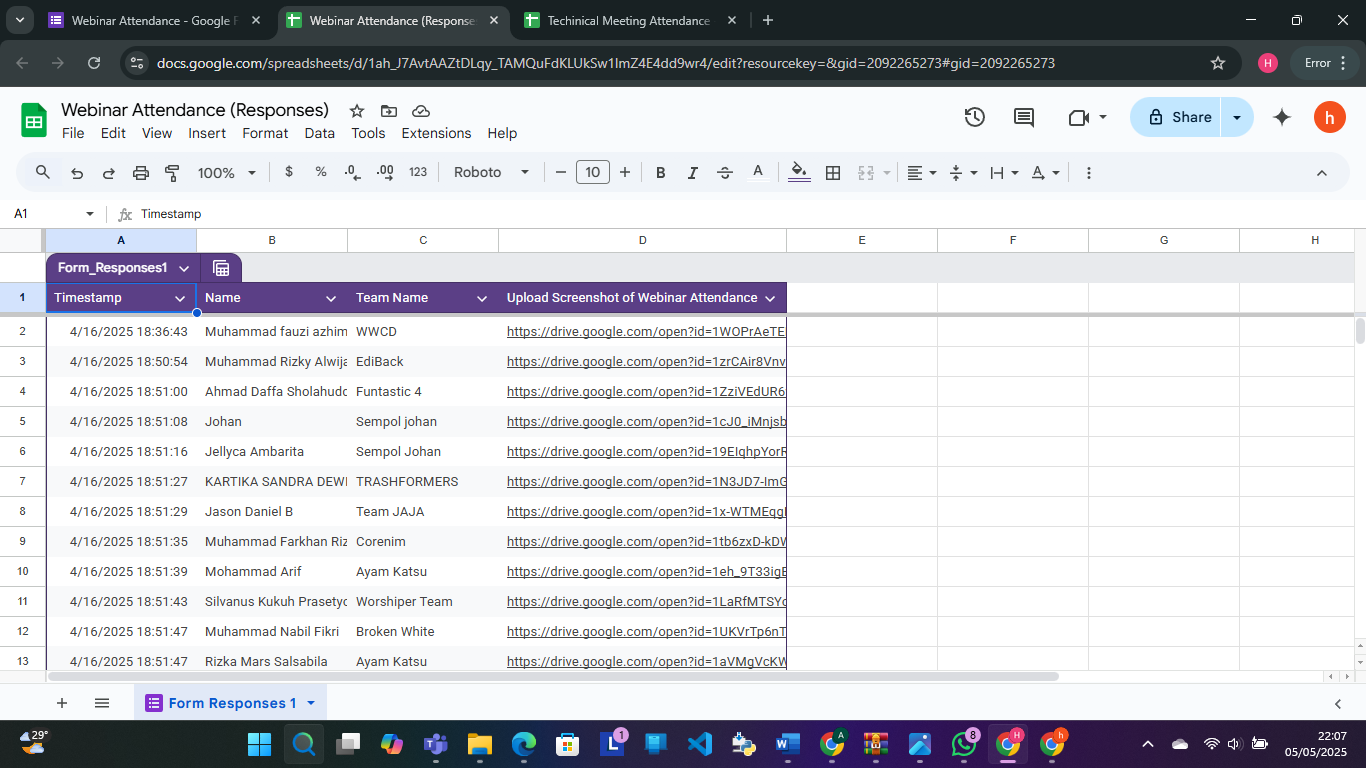Open the Google account avatar
This screenshot has height=768, width=1366.
click(x=1330, y=117)
